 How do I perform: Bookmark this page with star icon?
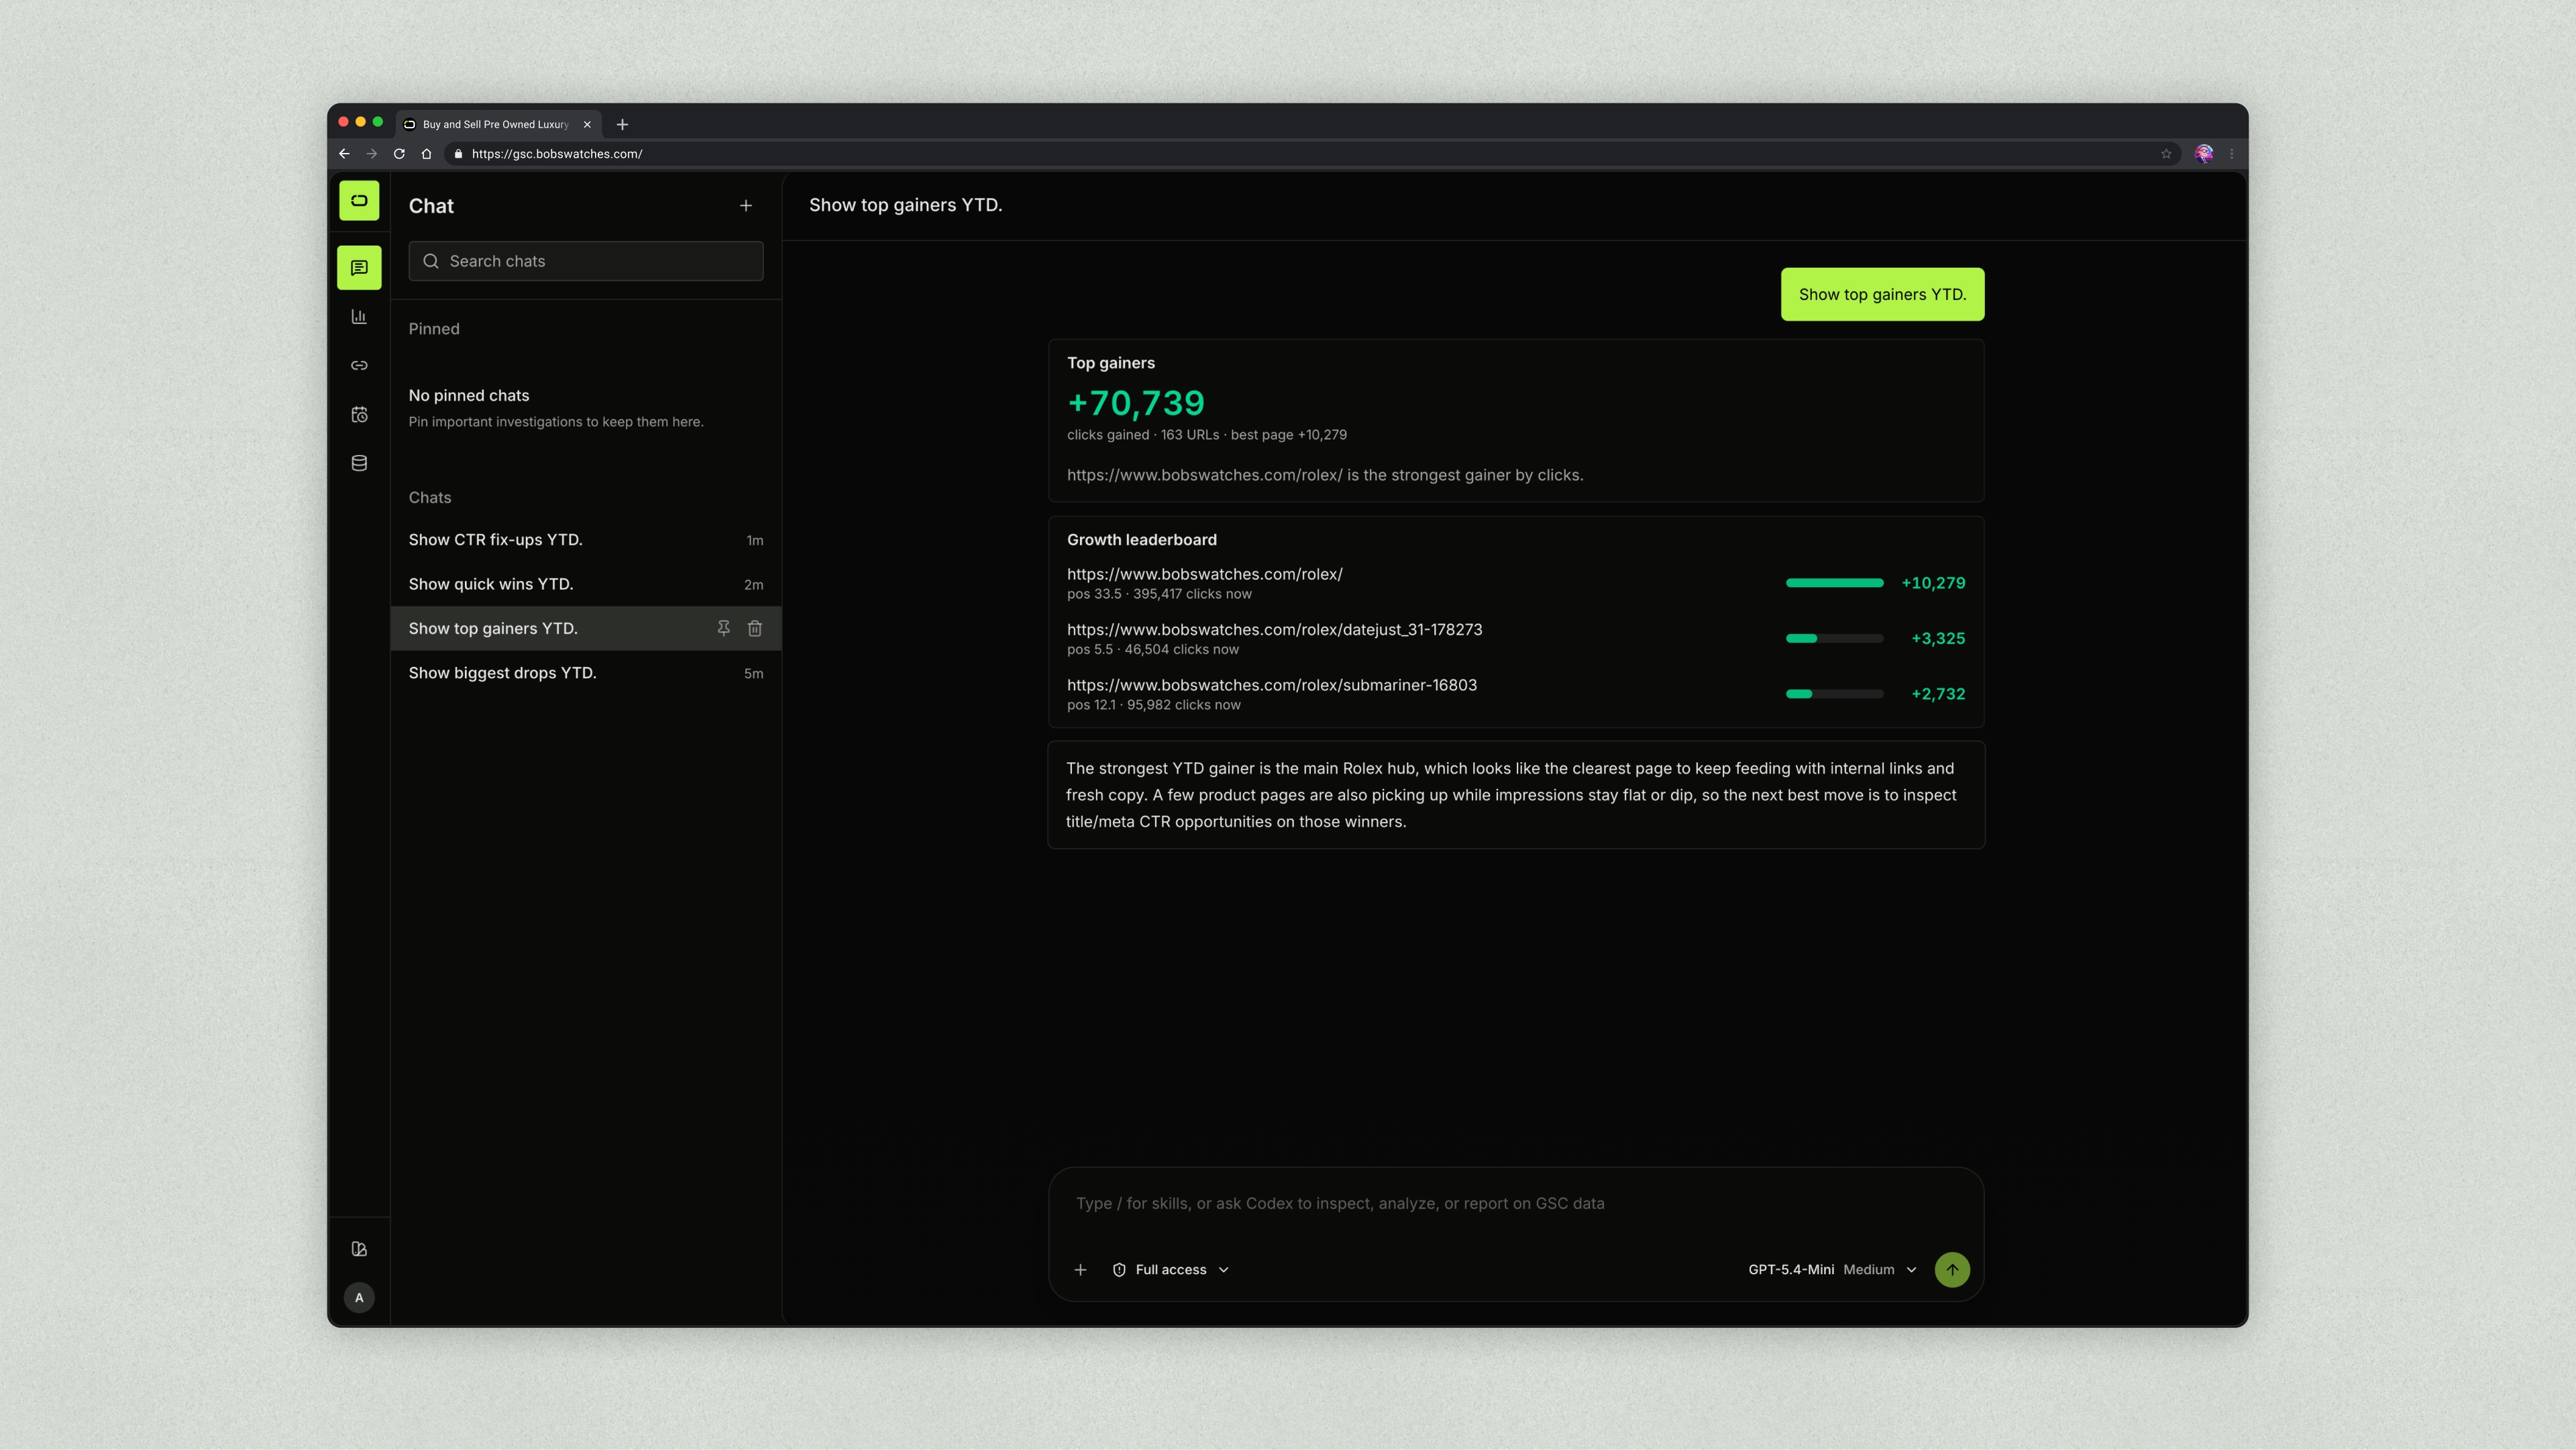[2166, 154]
